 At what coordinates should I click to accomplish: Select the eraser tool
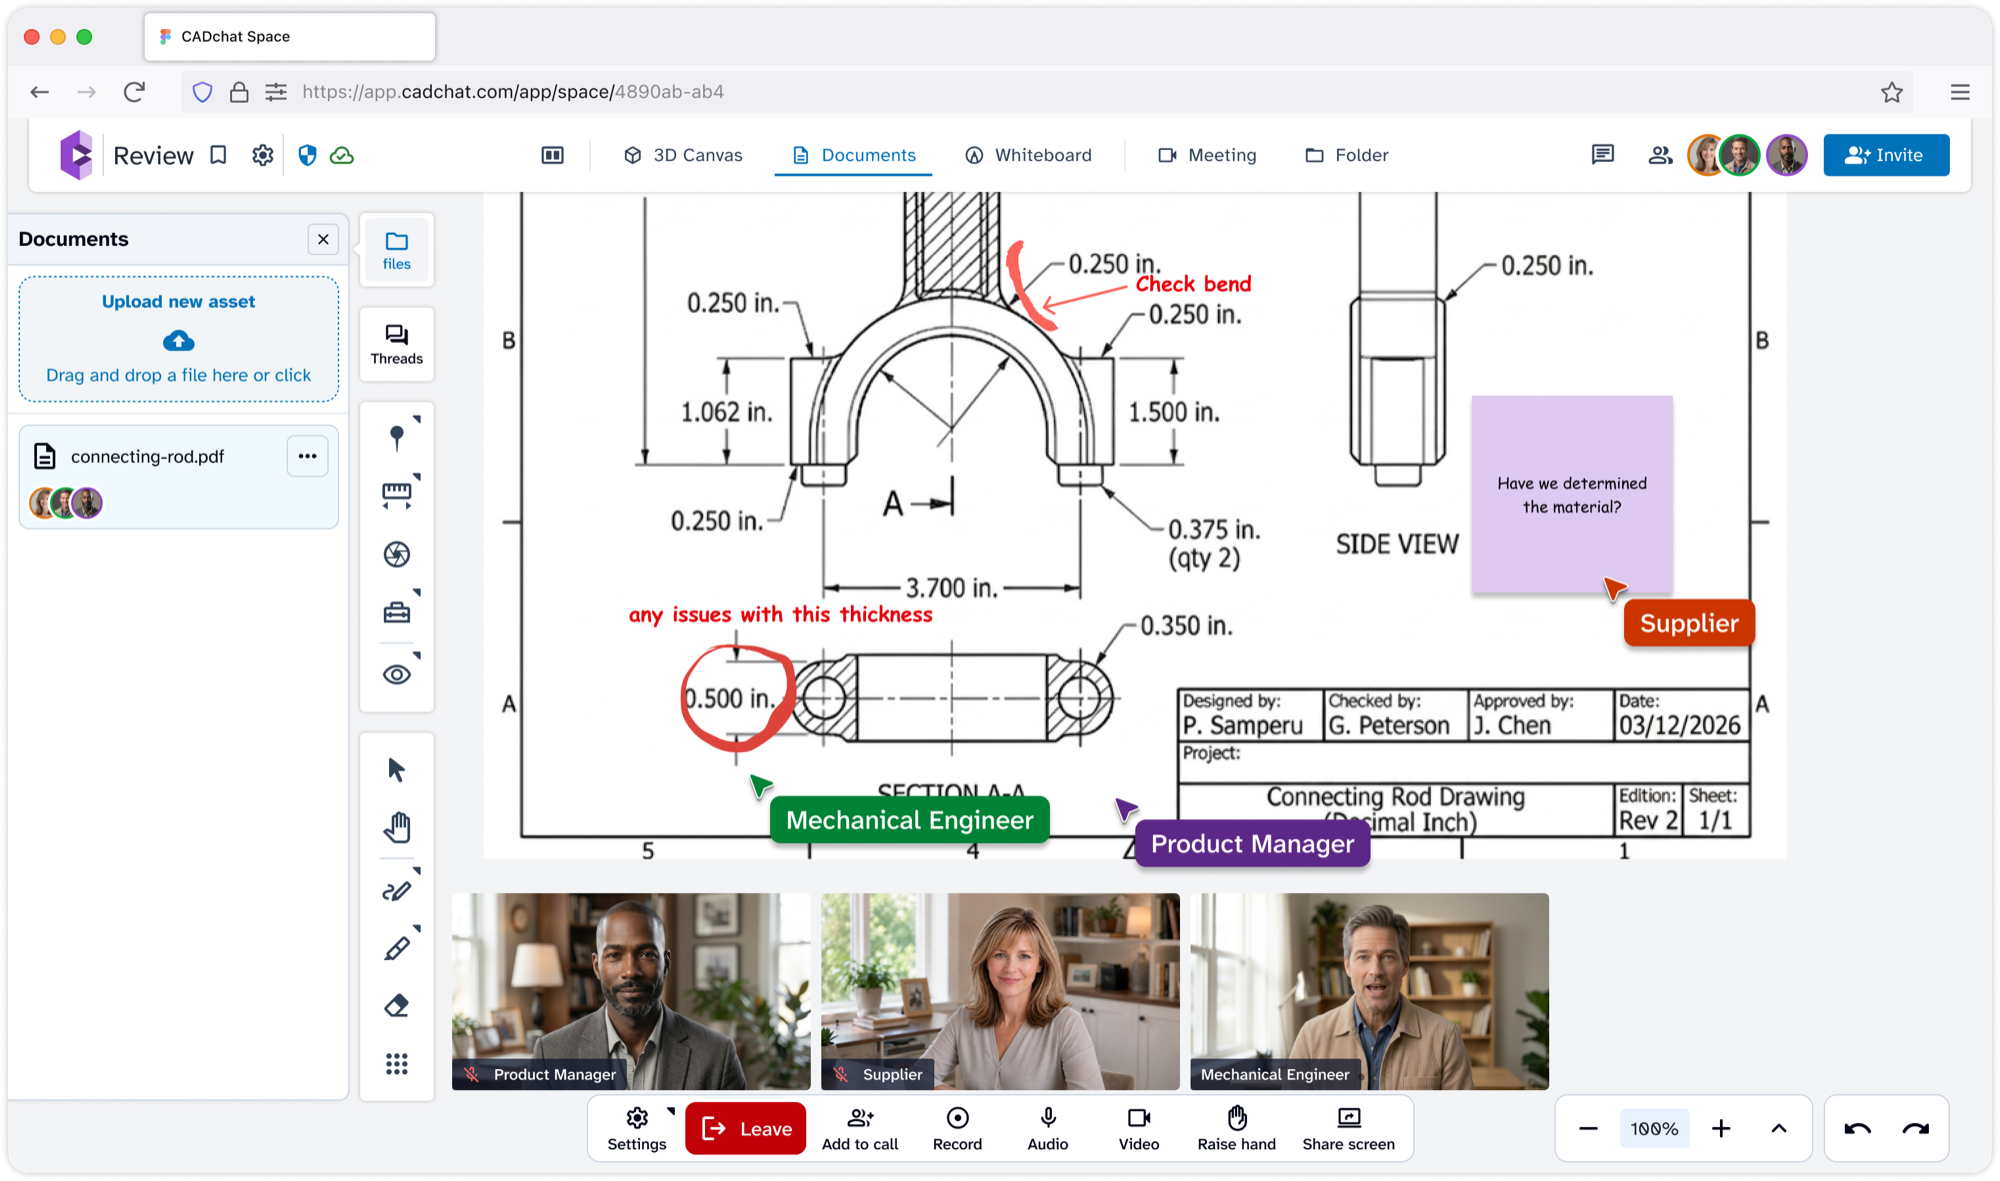coord(397,1005)
